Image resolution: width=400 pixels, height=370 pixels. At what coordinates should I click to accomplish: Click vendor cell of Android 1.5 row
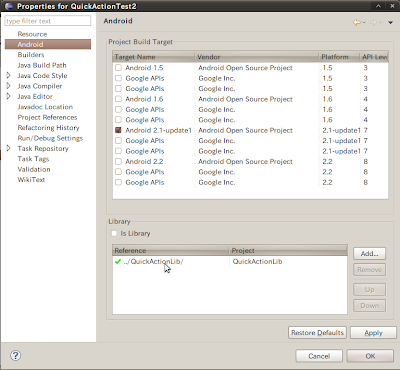click(x=245, y=68)
